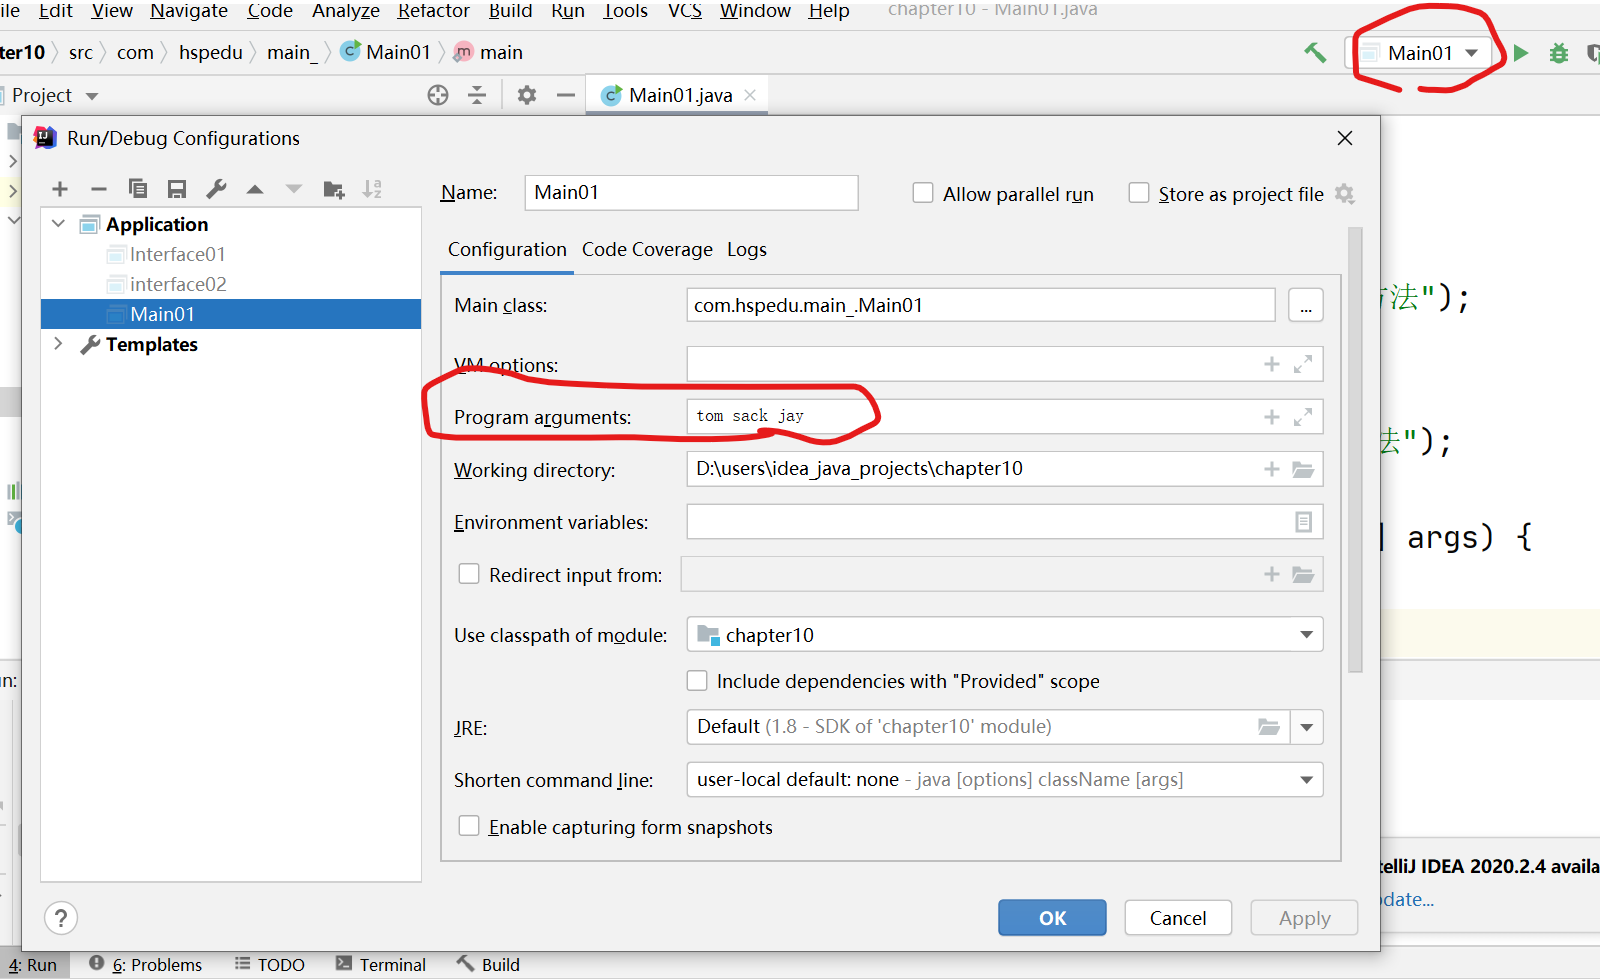Open the Shorten command line dropdown
This screenshot has width=1600, height=979.
point(1305,780)
